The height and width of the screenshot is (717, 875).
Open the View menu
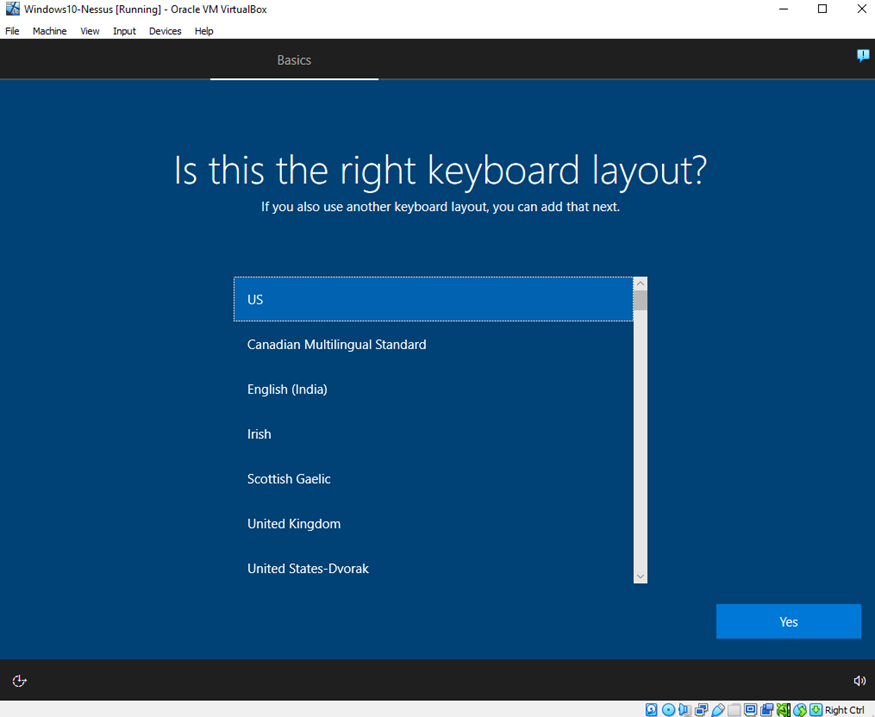(x=90, y=31)
